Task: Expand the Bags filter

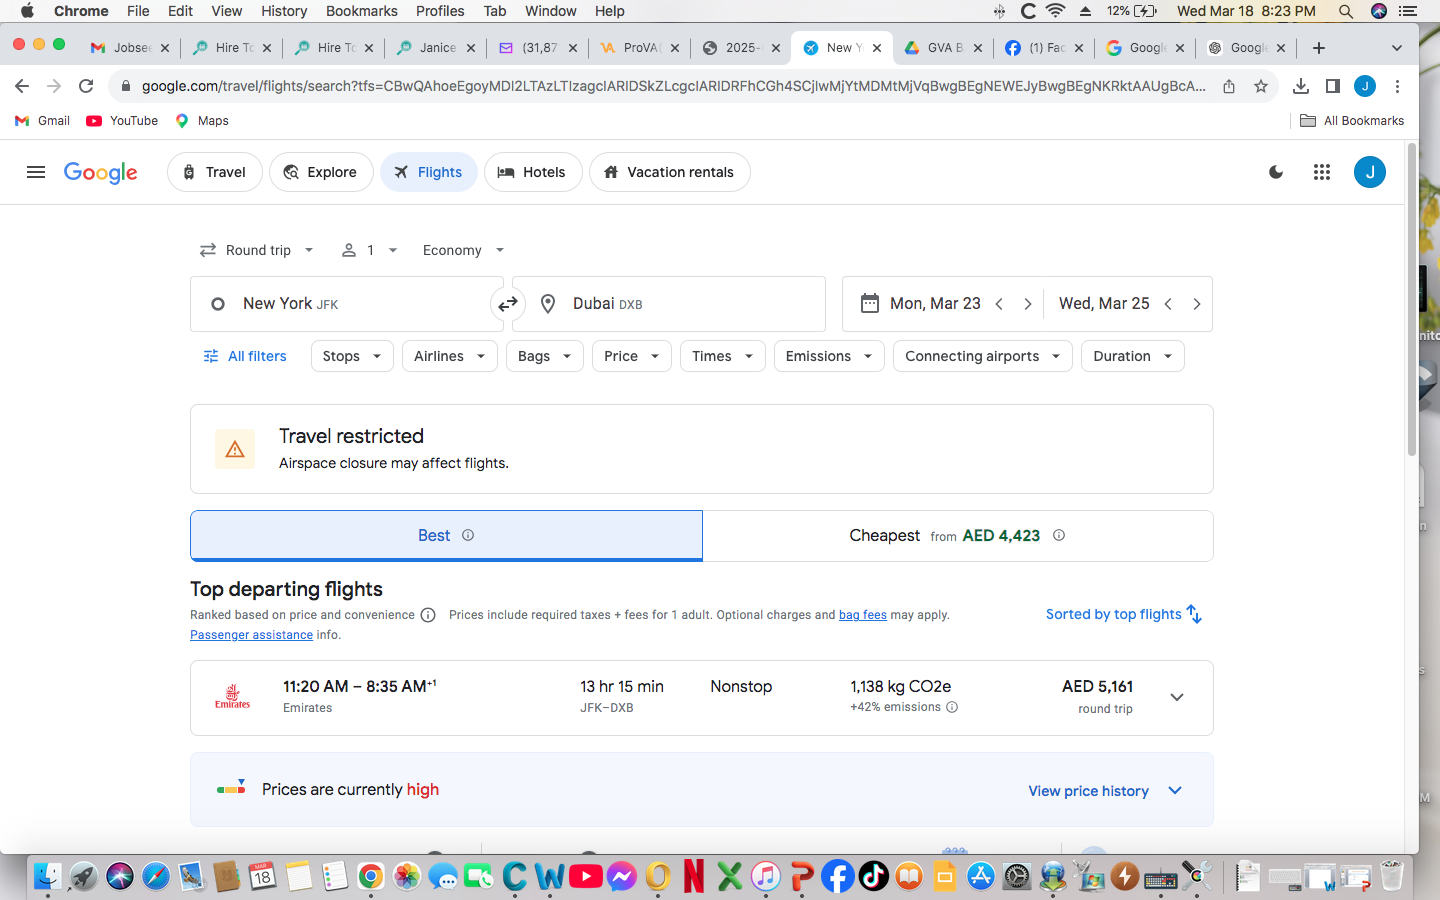Action: click(x=544, y=356)
